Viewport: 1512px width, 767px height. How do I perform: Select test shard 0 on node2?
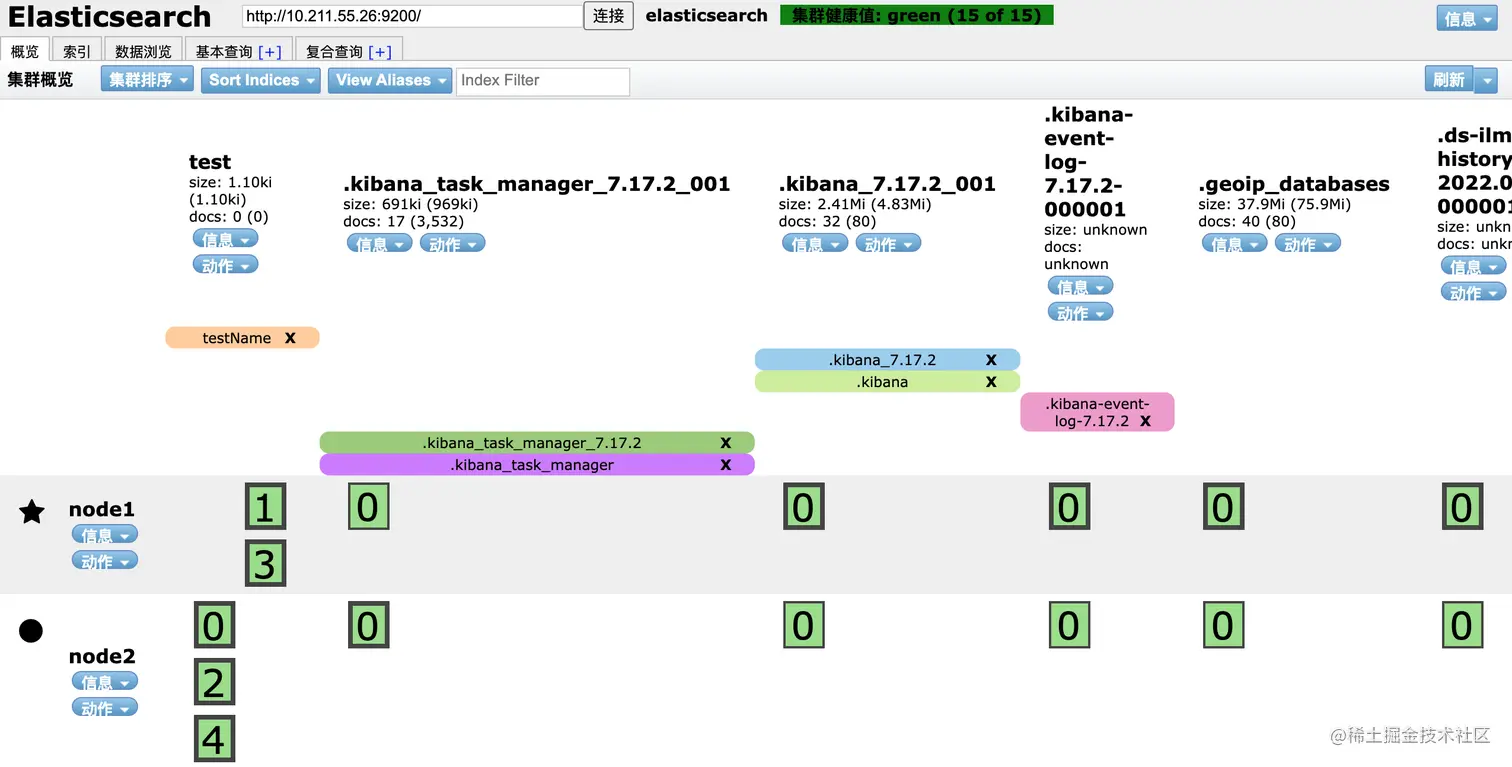tap(214, 625)
